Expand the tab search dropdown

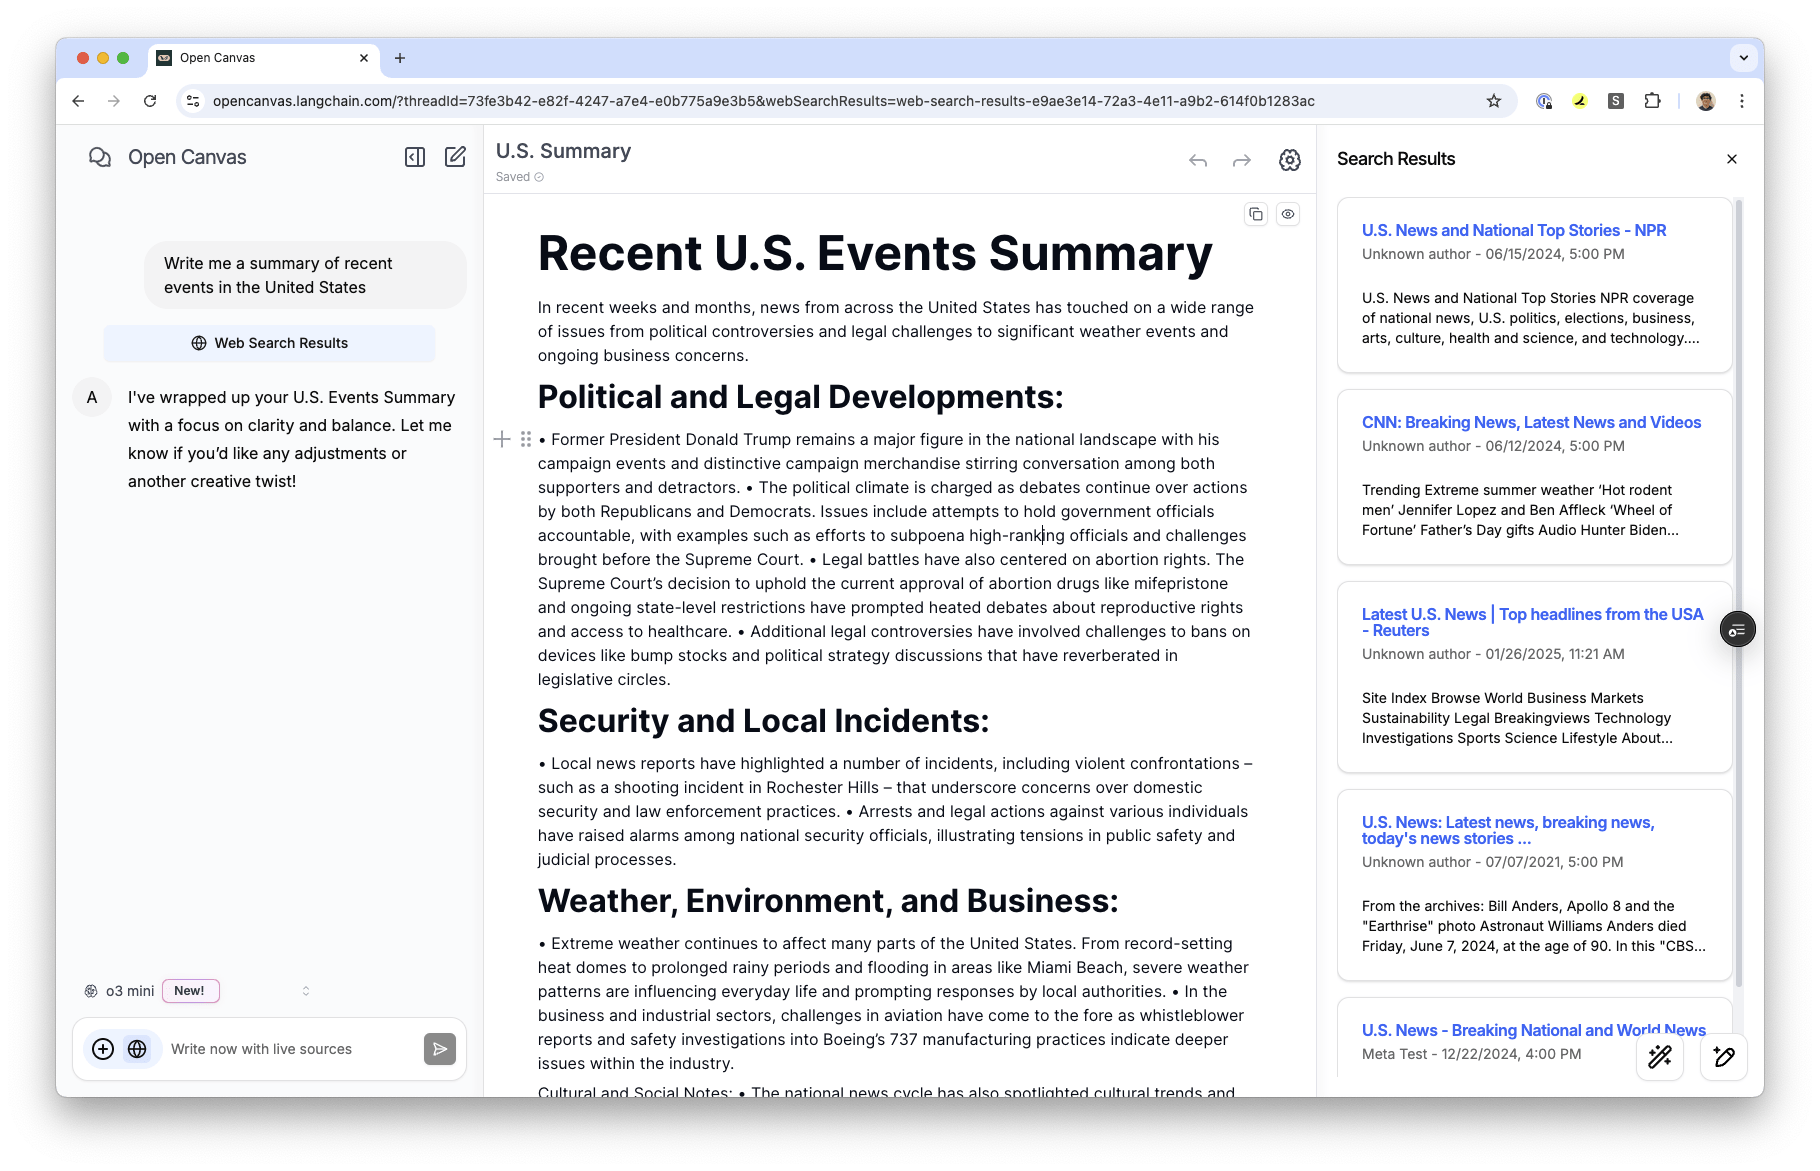click(x=1744, y=58)
